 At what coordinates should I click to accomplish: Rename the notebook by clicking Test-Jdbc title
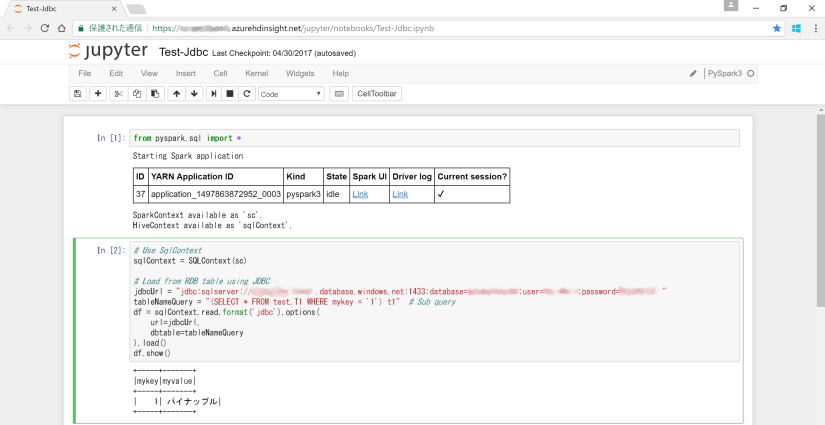coord(183,52)
